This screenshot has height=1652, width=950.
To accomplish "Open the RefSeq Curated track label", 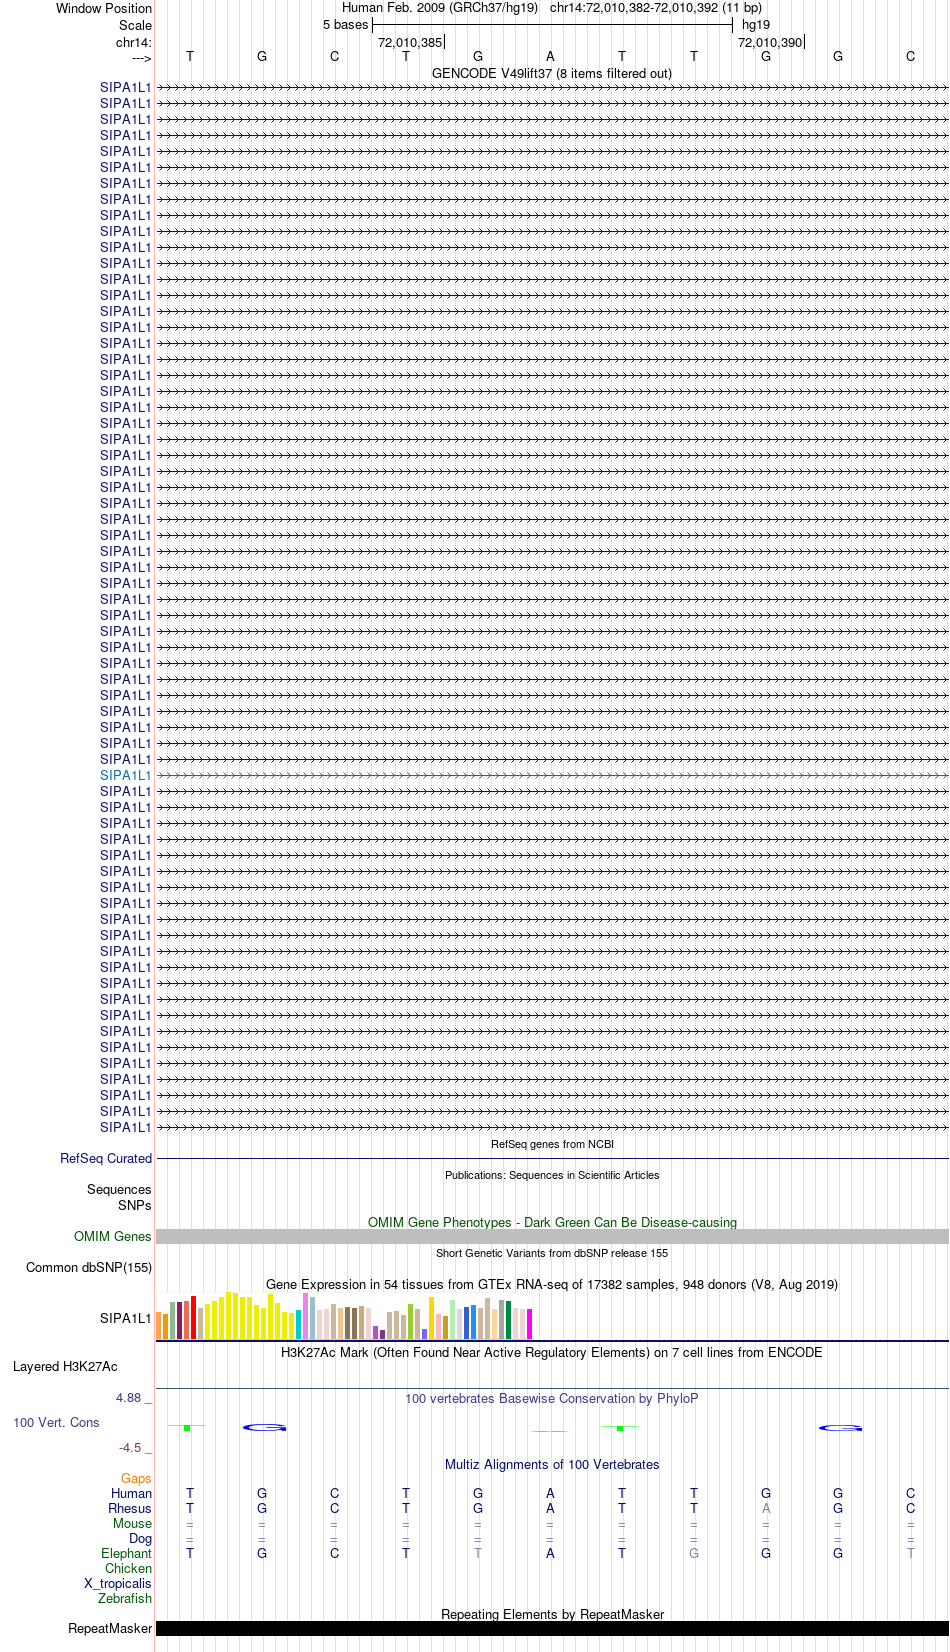I will point(106,1158).
